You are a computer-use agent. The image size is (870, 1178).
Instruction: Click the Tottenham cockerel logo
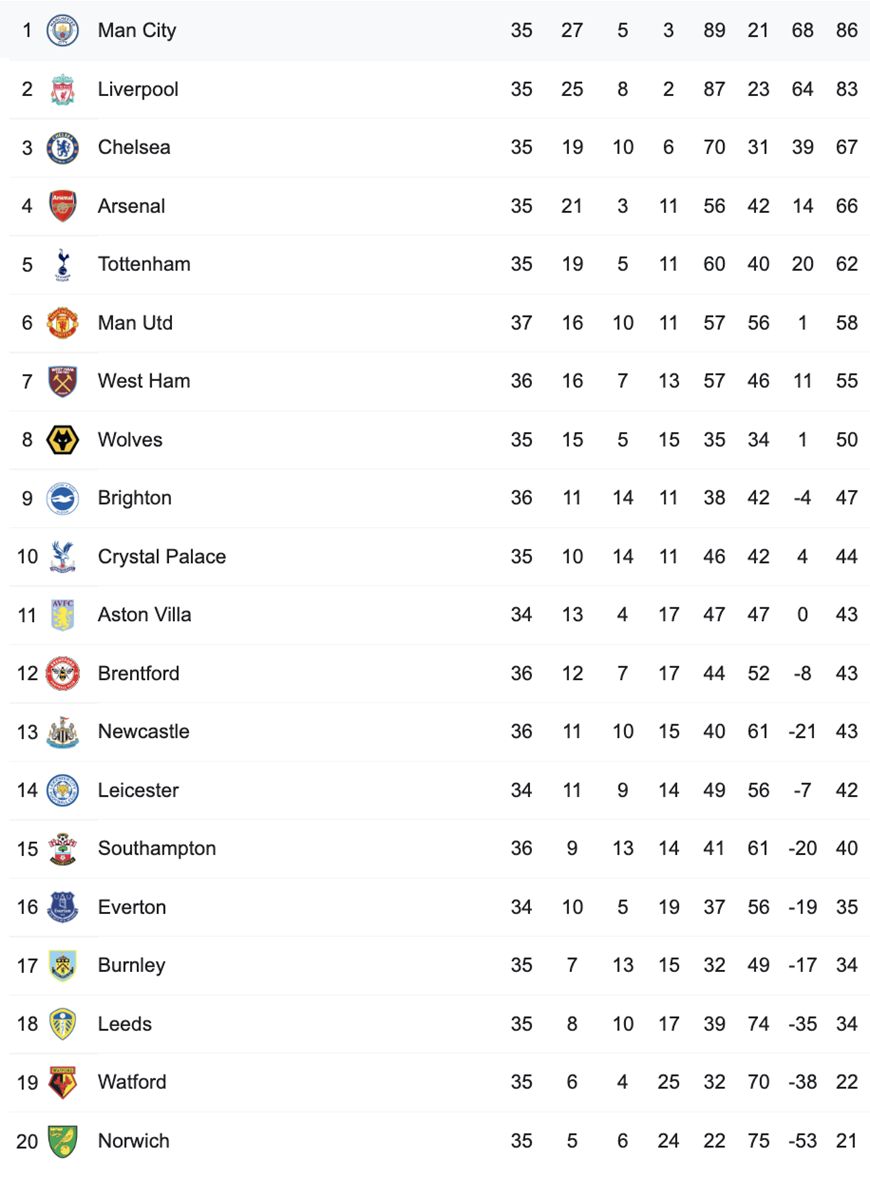point(62,264)
